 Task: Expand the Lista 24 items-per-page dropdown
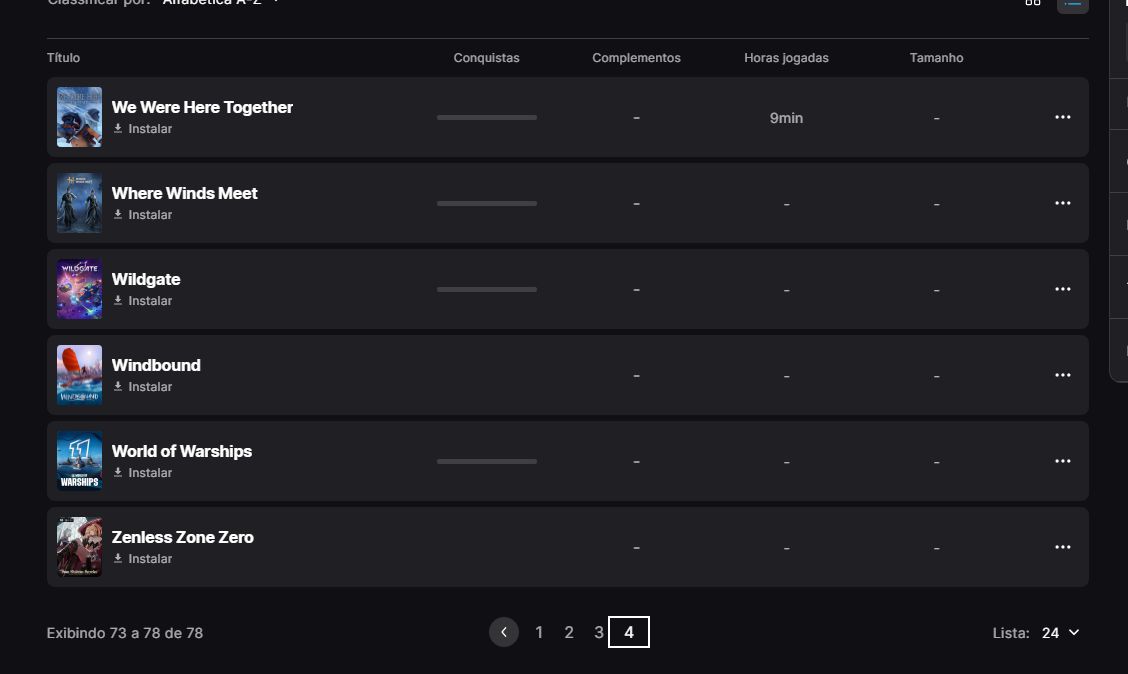(1060, 633)
